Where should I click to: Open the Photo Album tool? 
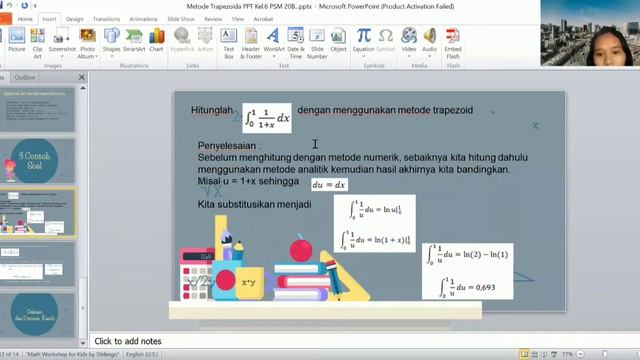[87, 43]
